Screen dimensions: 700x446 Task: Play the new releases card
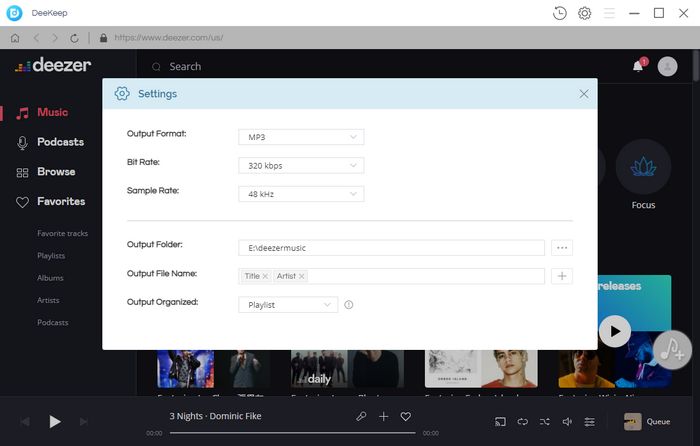(615, 331)
